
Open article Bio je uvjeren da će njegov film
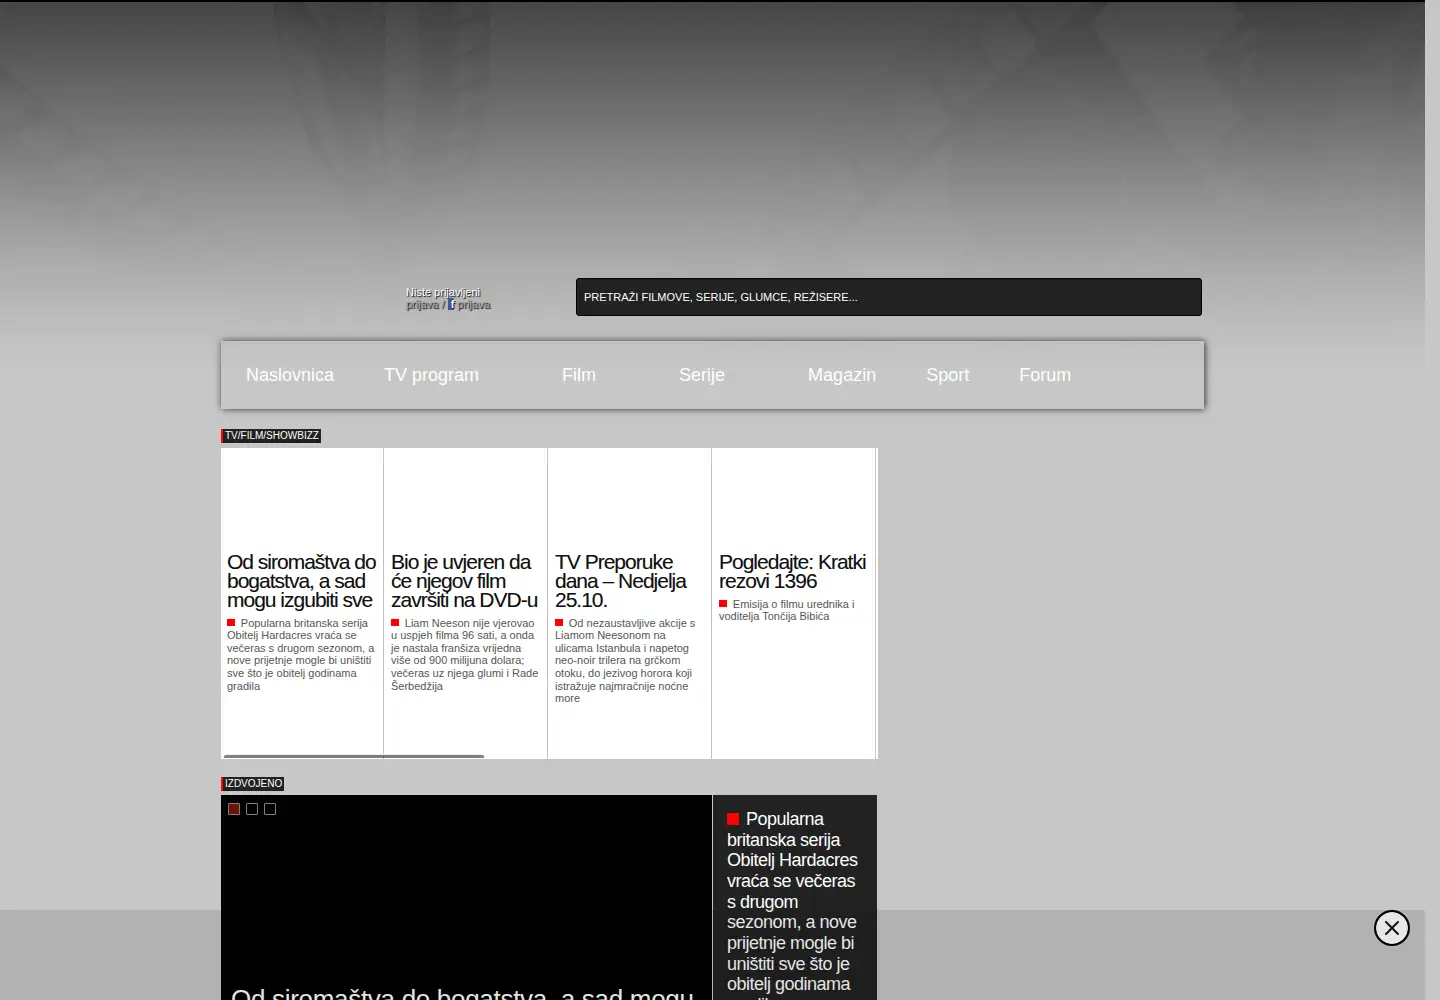464,581
